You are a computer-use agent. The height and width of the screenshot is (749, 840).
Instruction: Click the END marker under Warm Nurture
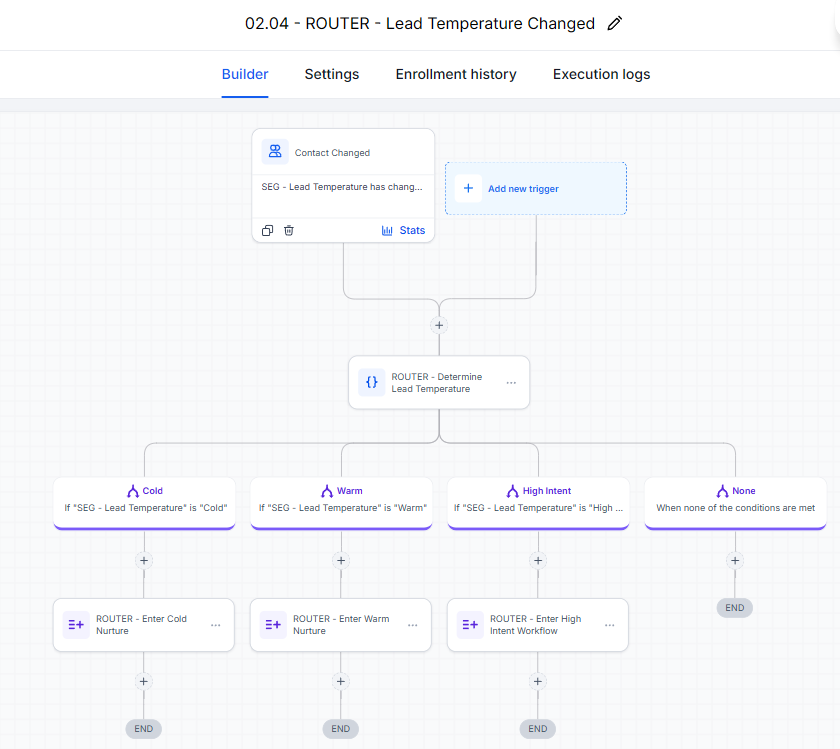click(341, 729)
